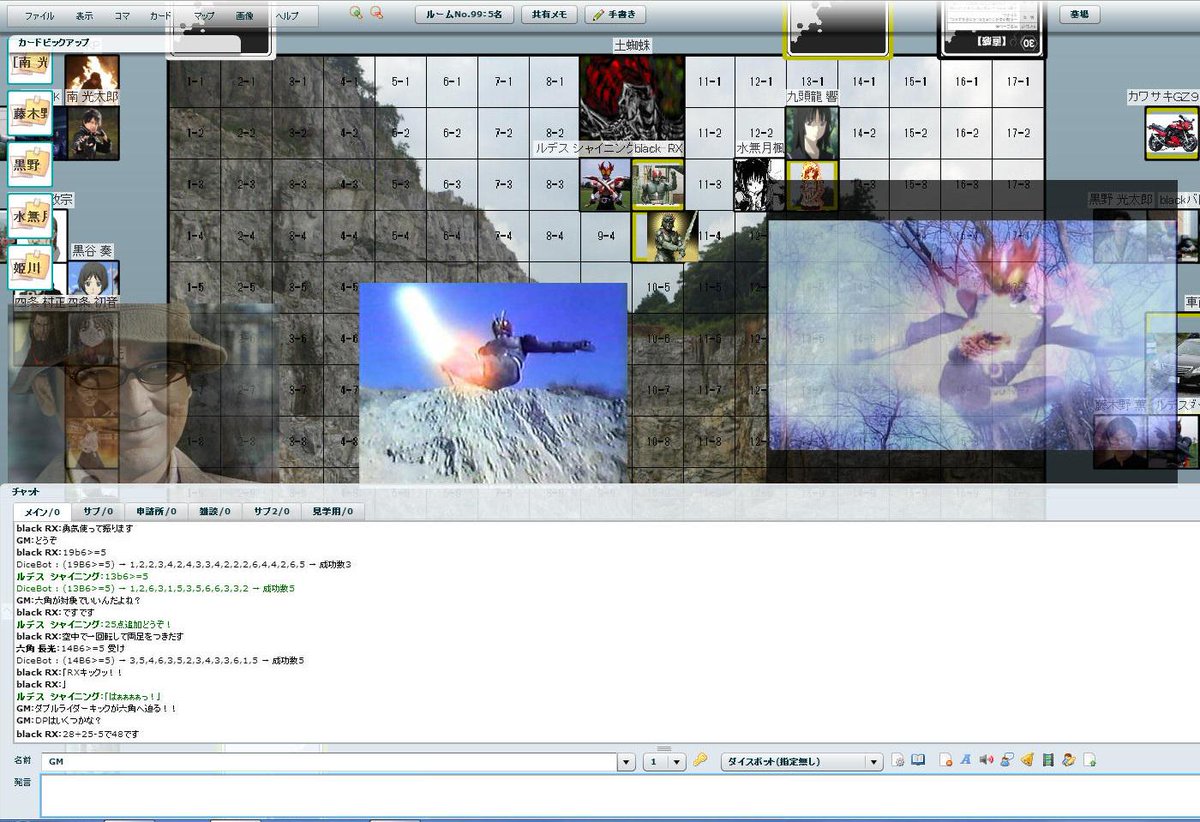The width and height of the screenshot is (1200, 822).
Task: Click the speaker sound icon
Action: 987,760
